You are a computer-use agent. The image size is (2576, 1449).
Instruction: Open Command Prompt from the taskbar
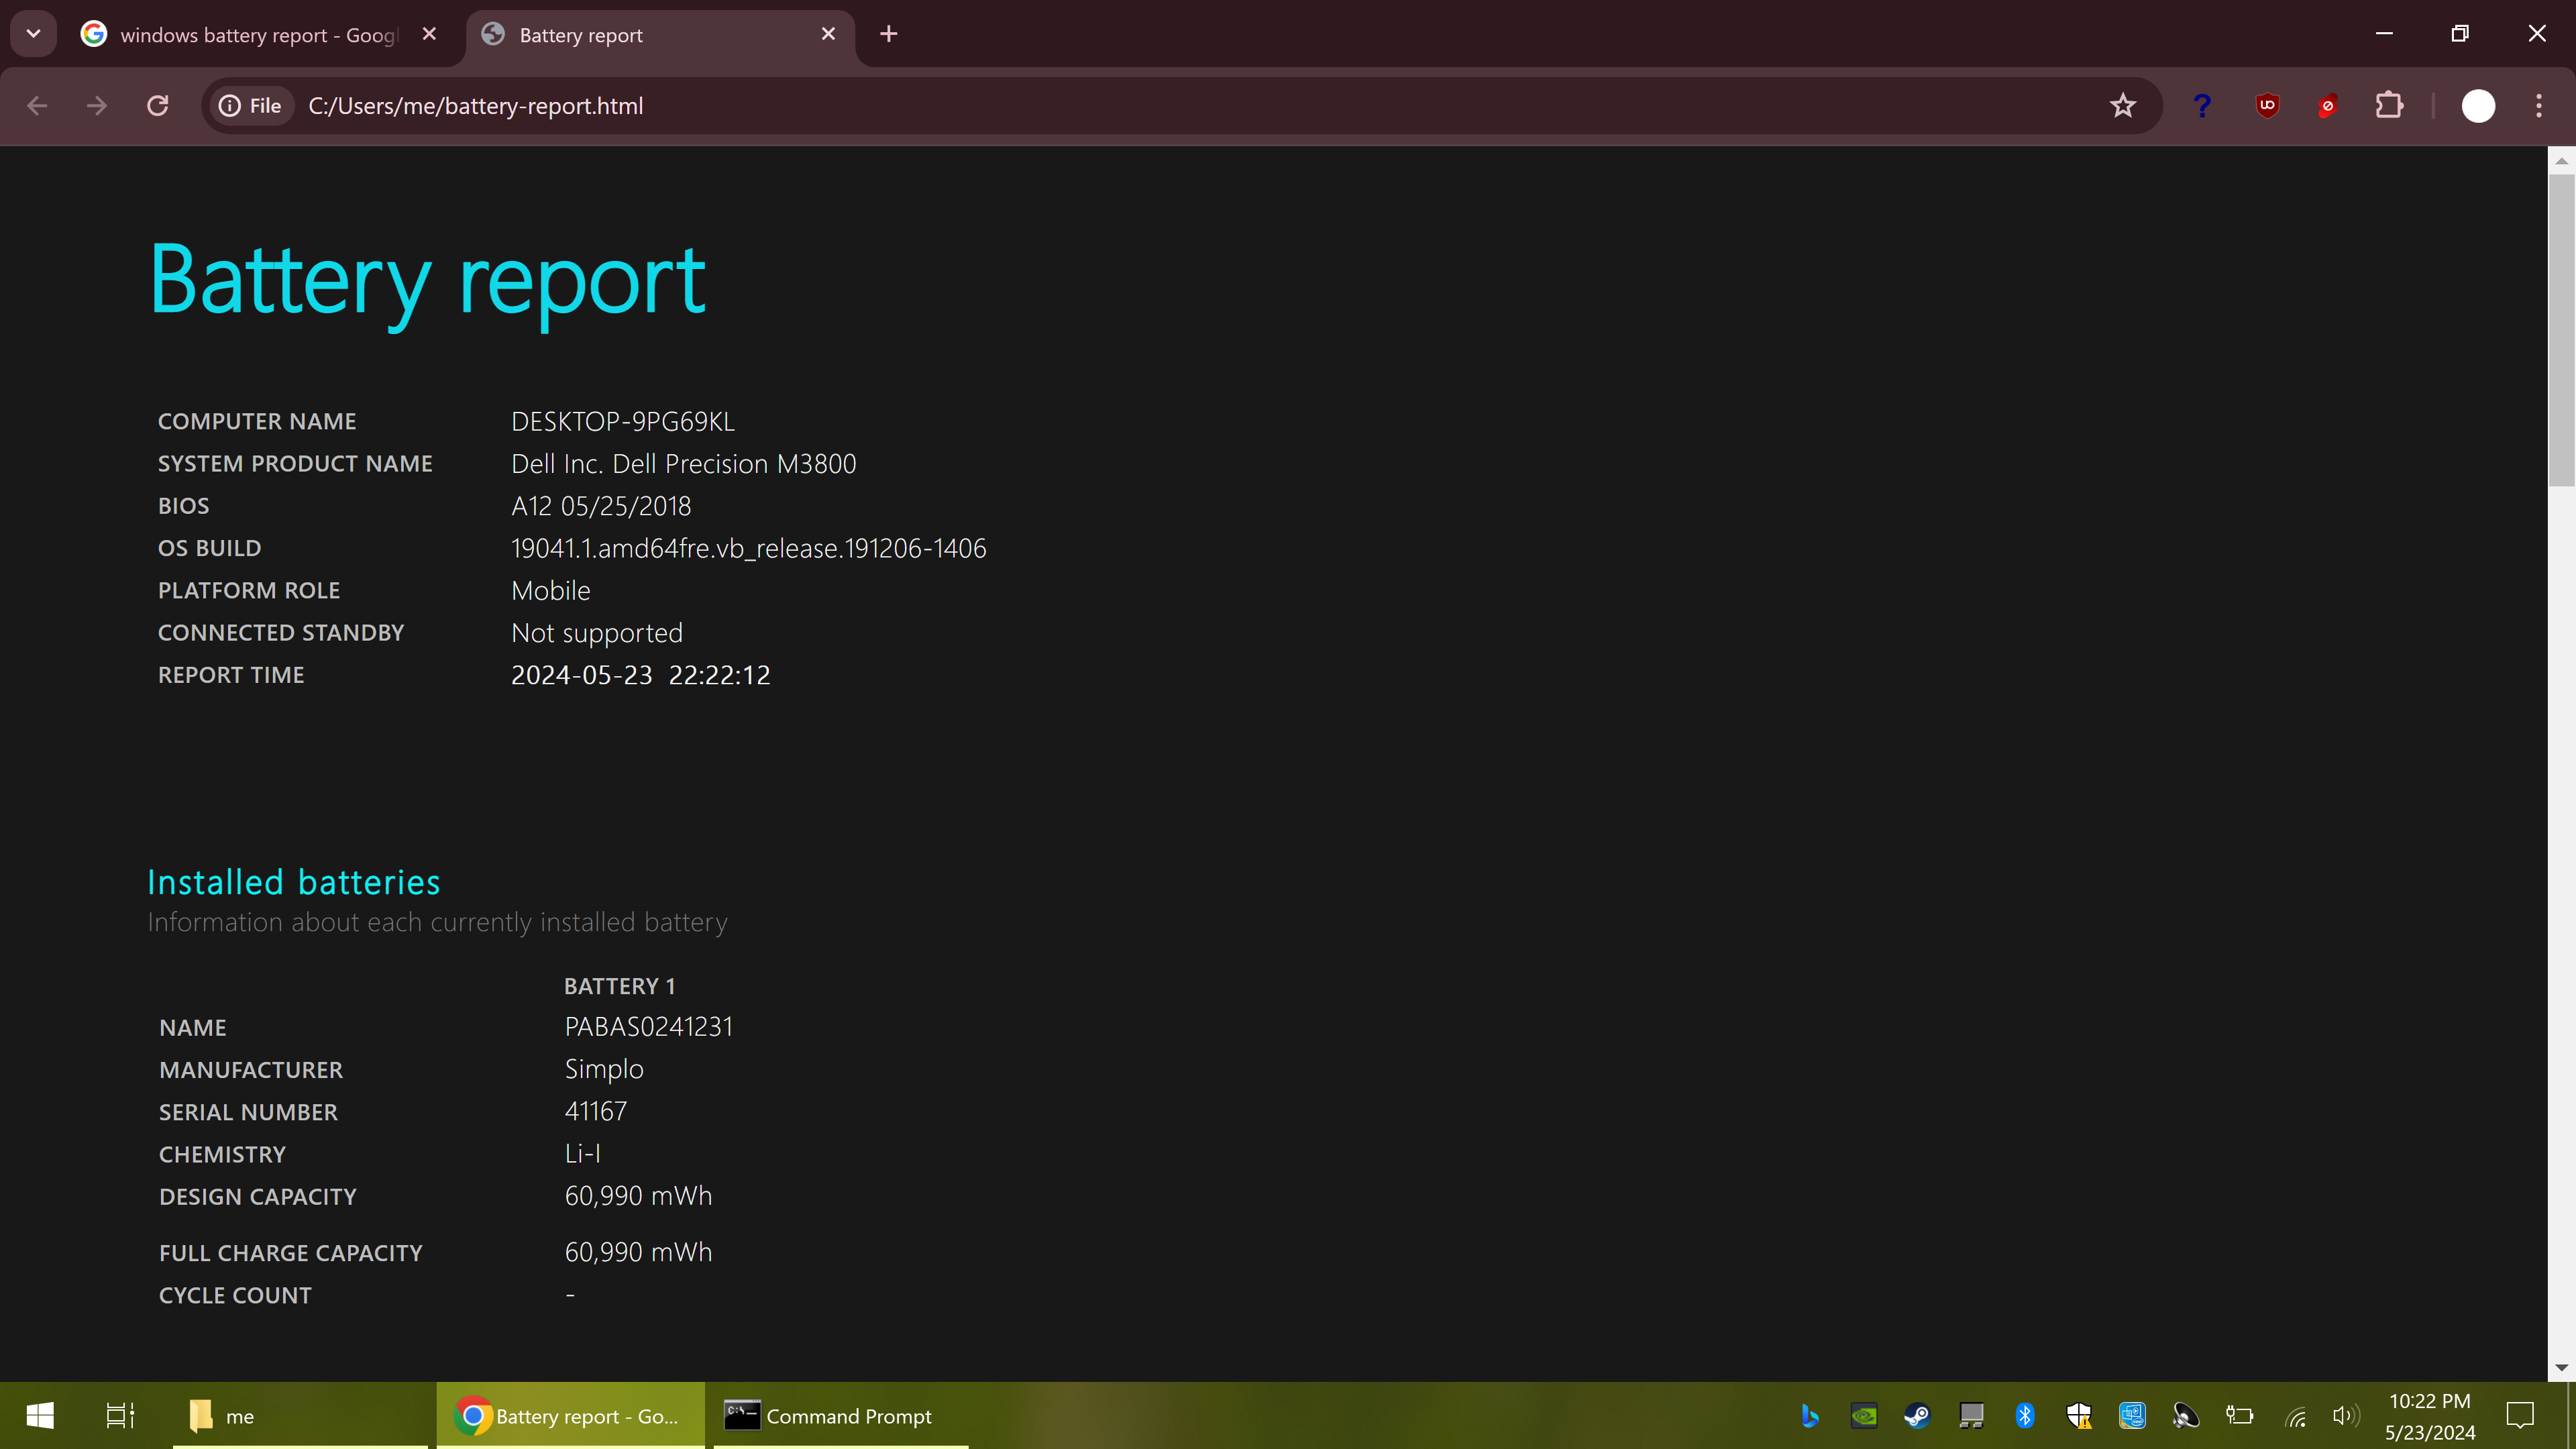[830, 1416]
